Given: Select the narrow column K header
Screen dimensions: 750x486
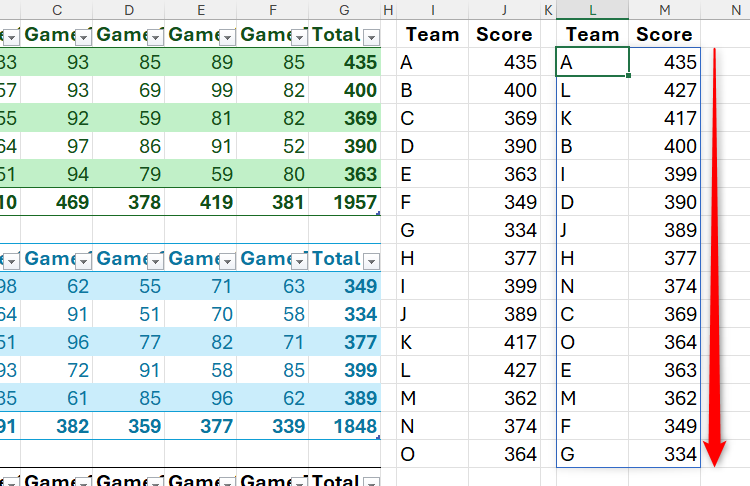Looking at the screenshot, I should tap(548, 9).
